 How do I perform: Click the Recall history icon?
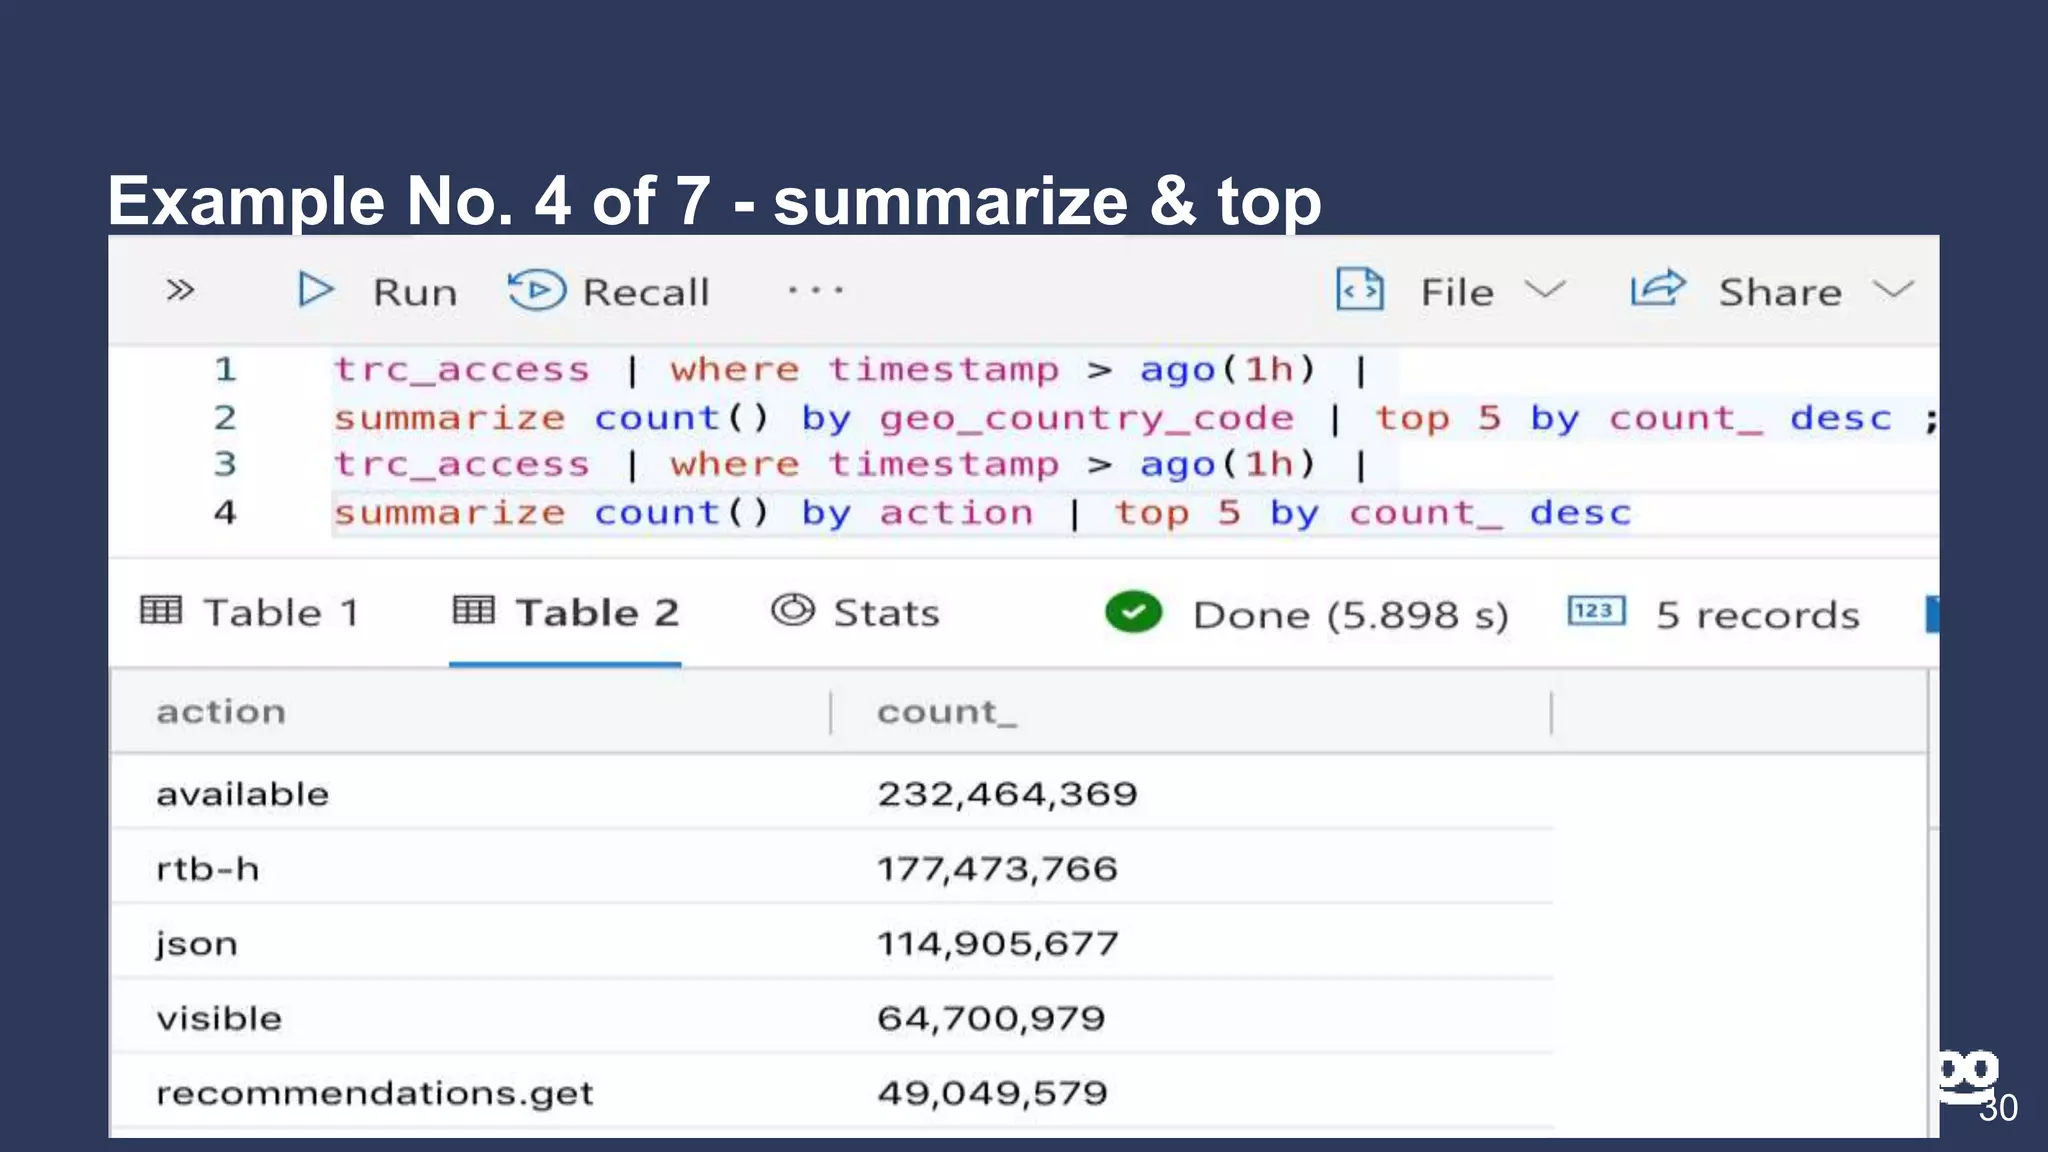click(x=536, y=290)
